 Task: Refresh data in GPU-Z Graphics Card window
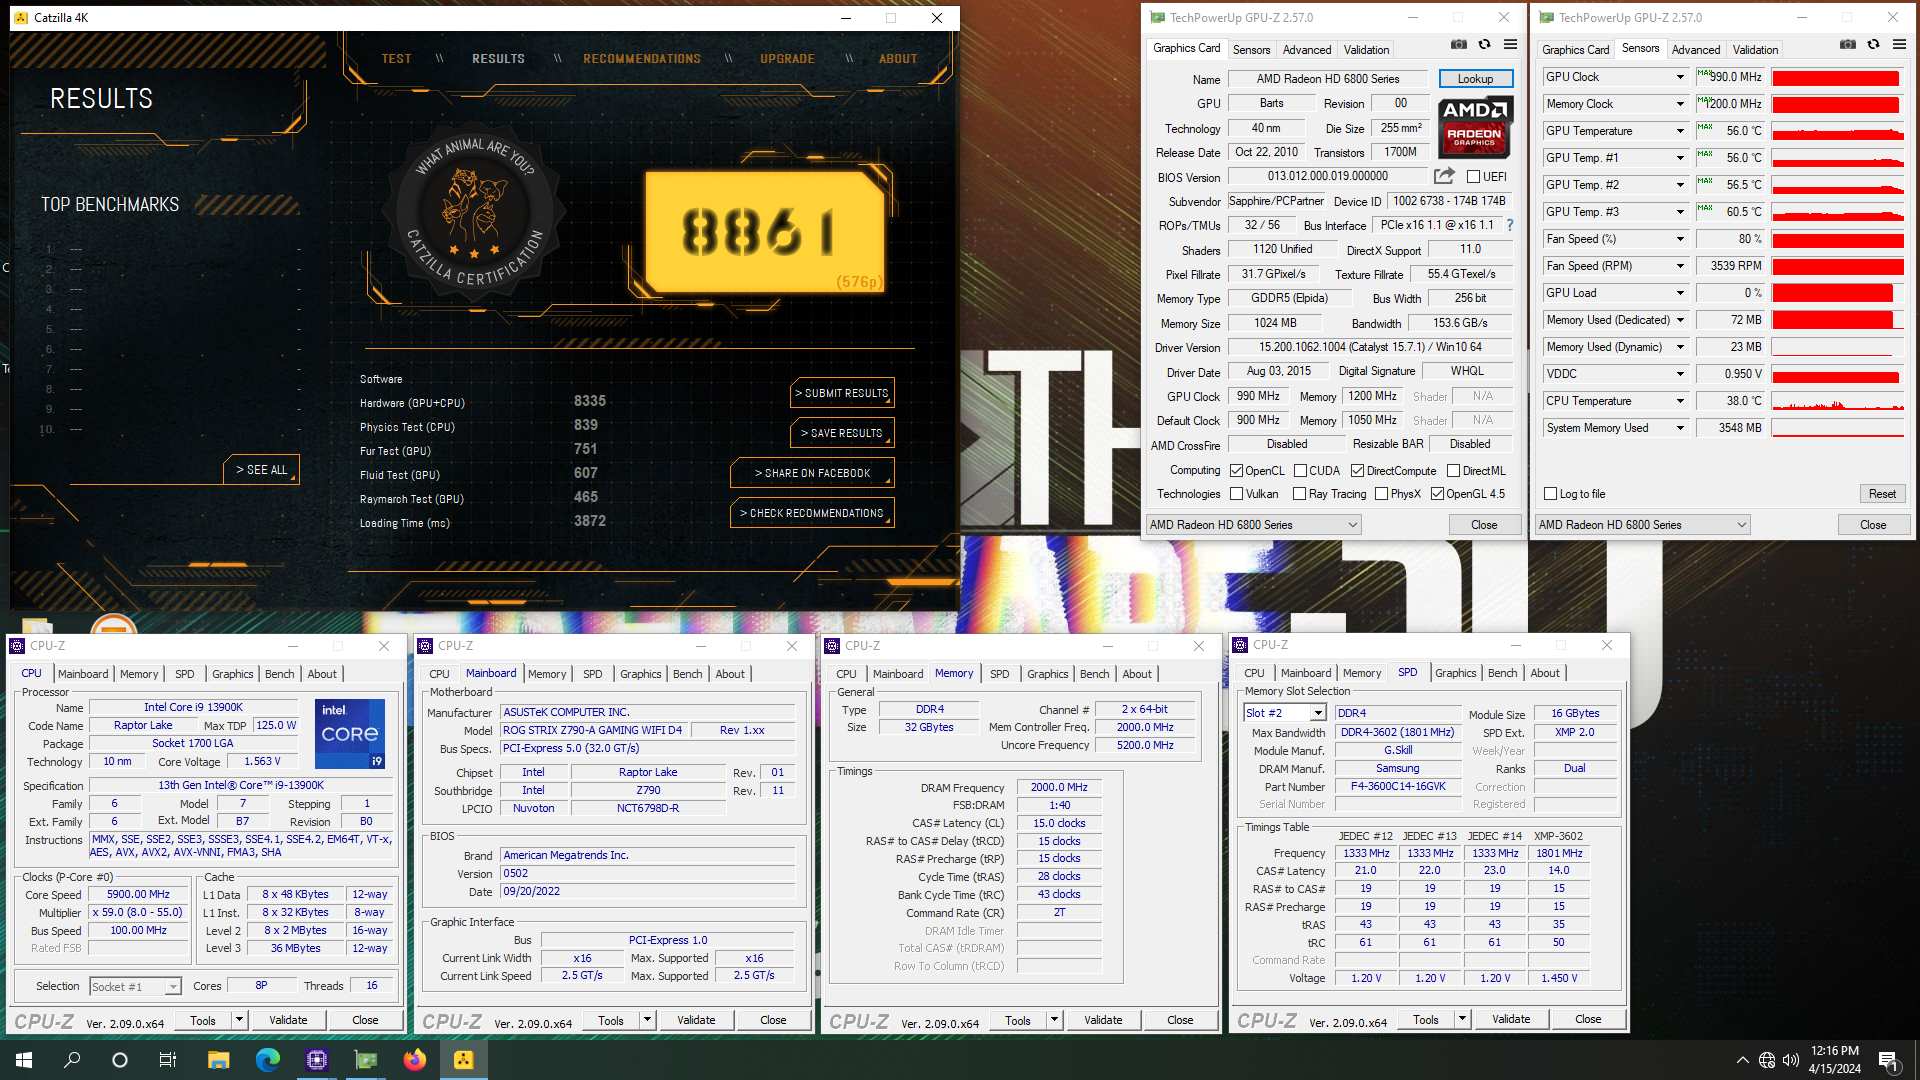pos(1485,45)
